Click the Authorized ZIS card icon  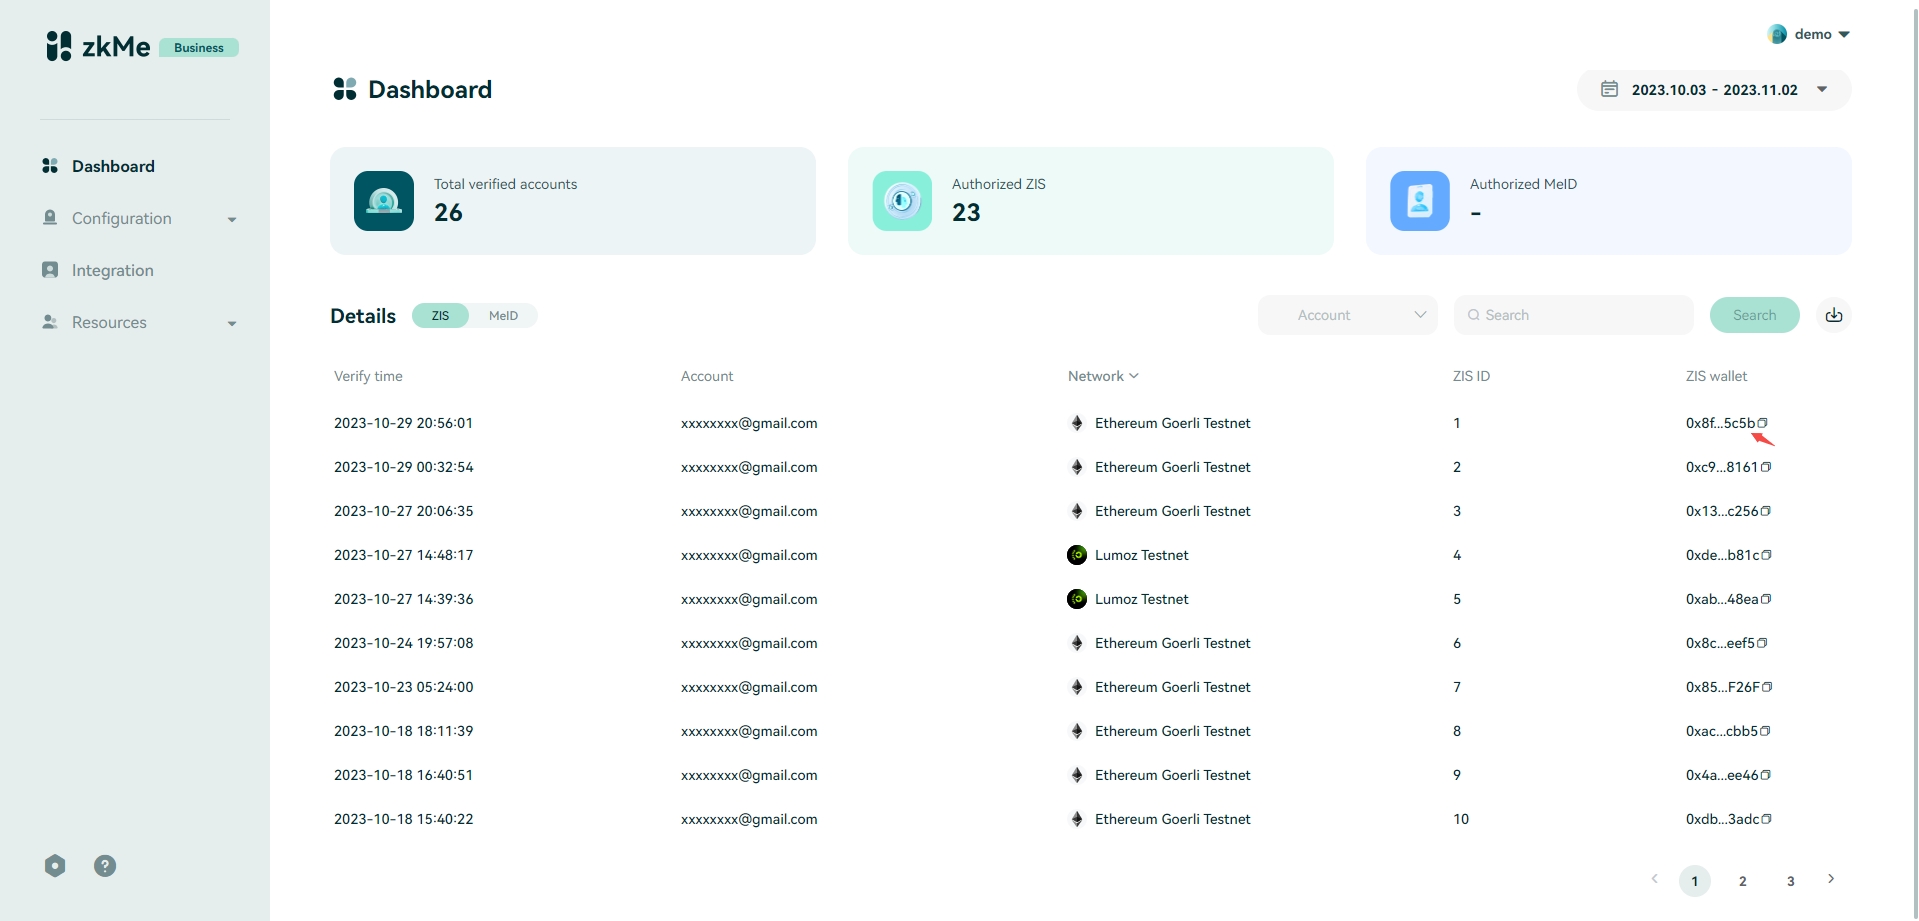tap(901, 201)
